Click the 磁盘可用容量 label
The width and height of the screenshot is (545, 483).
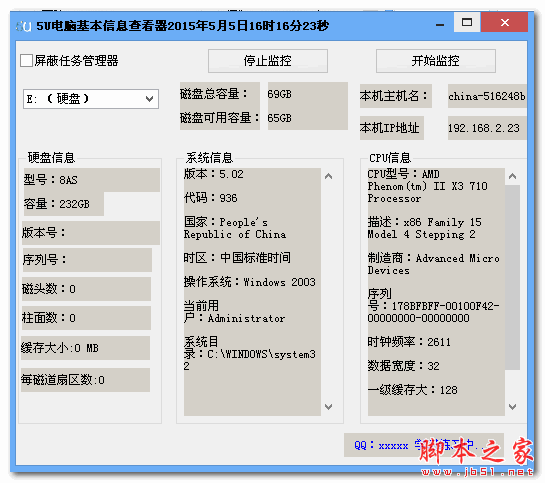(219, 118)
